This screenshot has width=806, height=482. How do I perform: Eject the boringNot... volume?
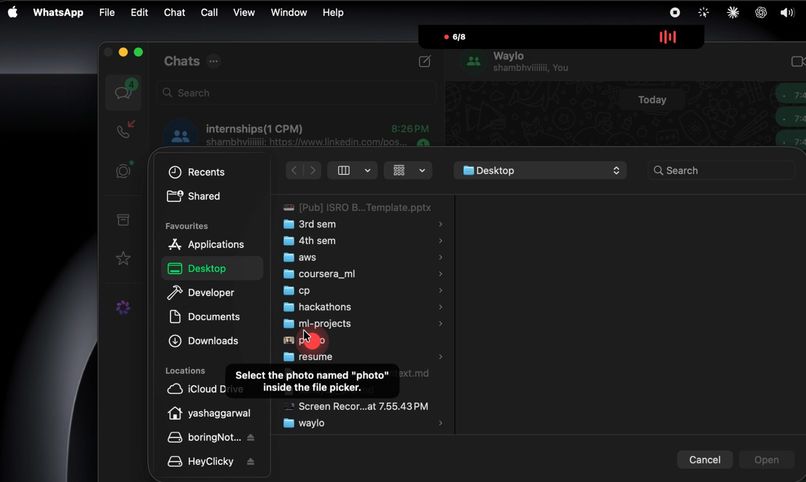(x=250, y=437)
